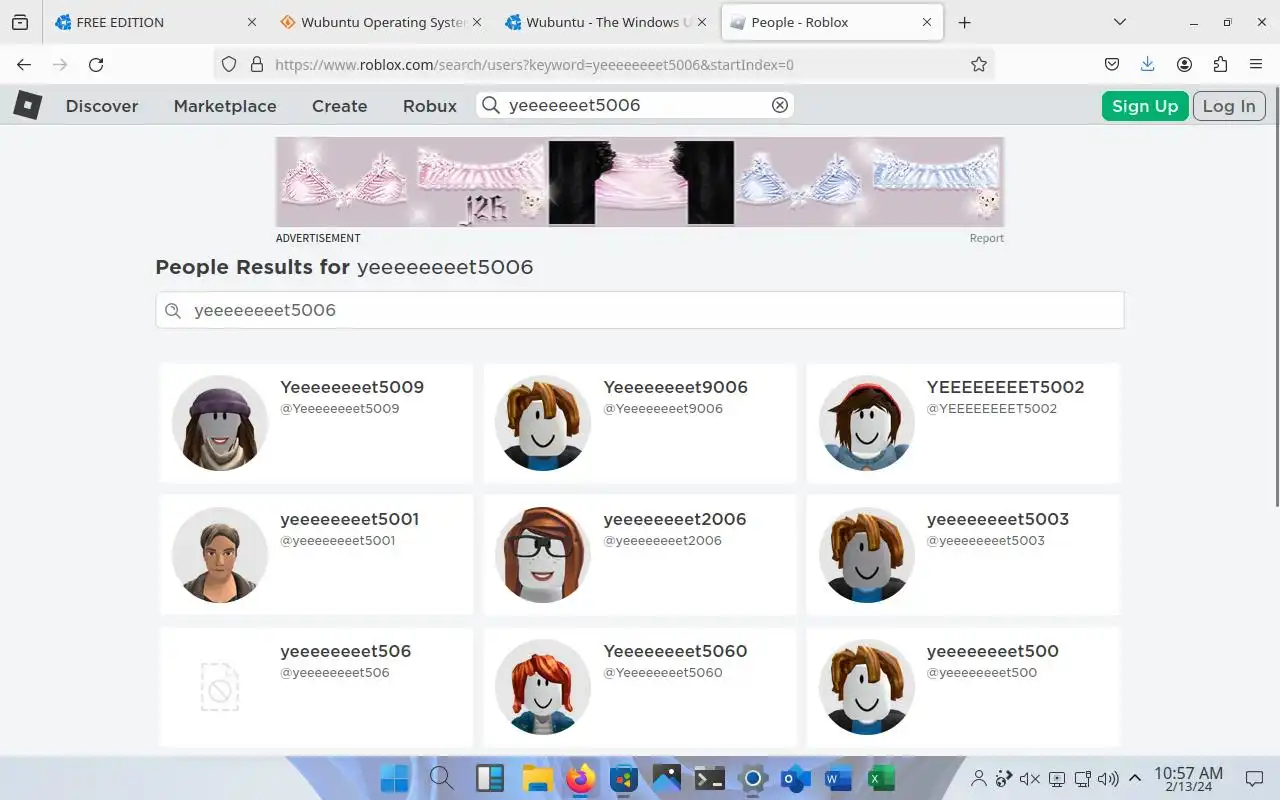1280x800 pixels.
Task: Open the YEEEEEEEET5002 profile name
Action: (x=1005, y=387)
